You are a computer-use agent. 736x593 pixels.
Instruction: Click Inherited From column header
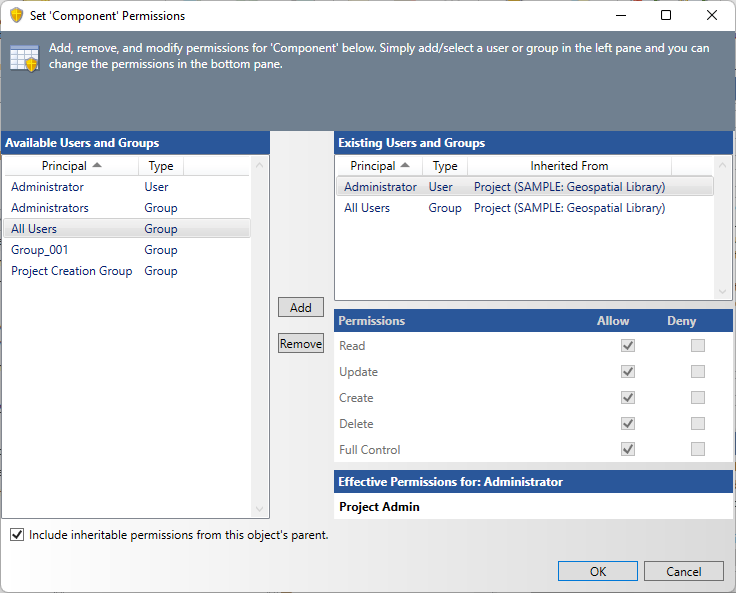click(x=569, y=166)
